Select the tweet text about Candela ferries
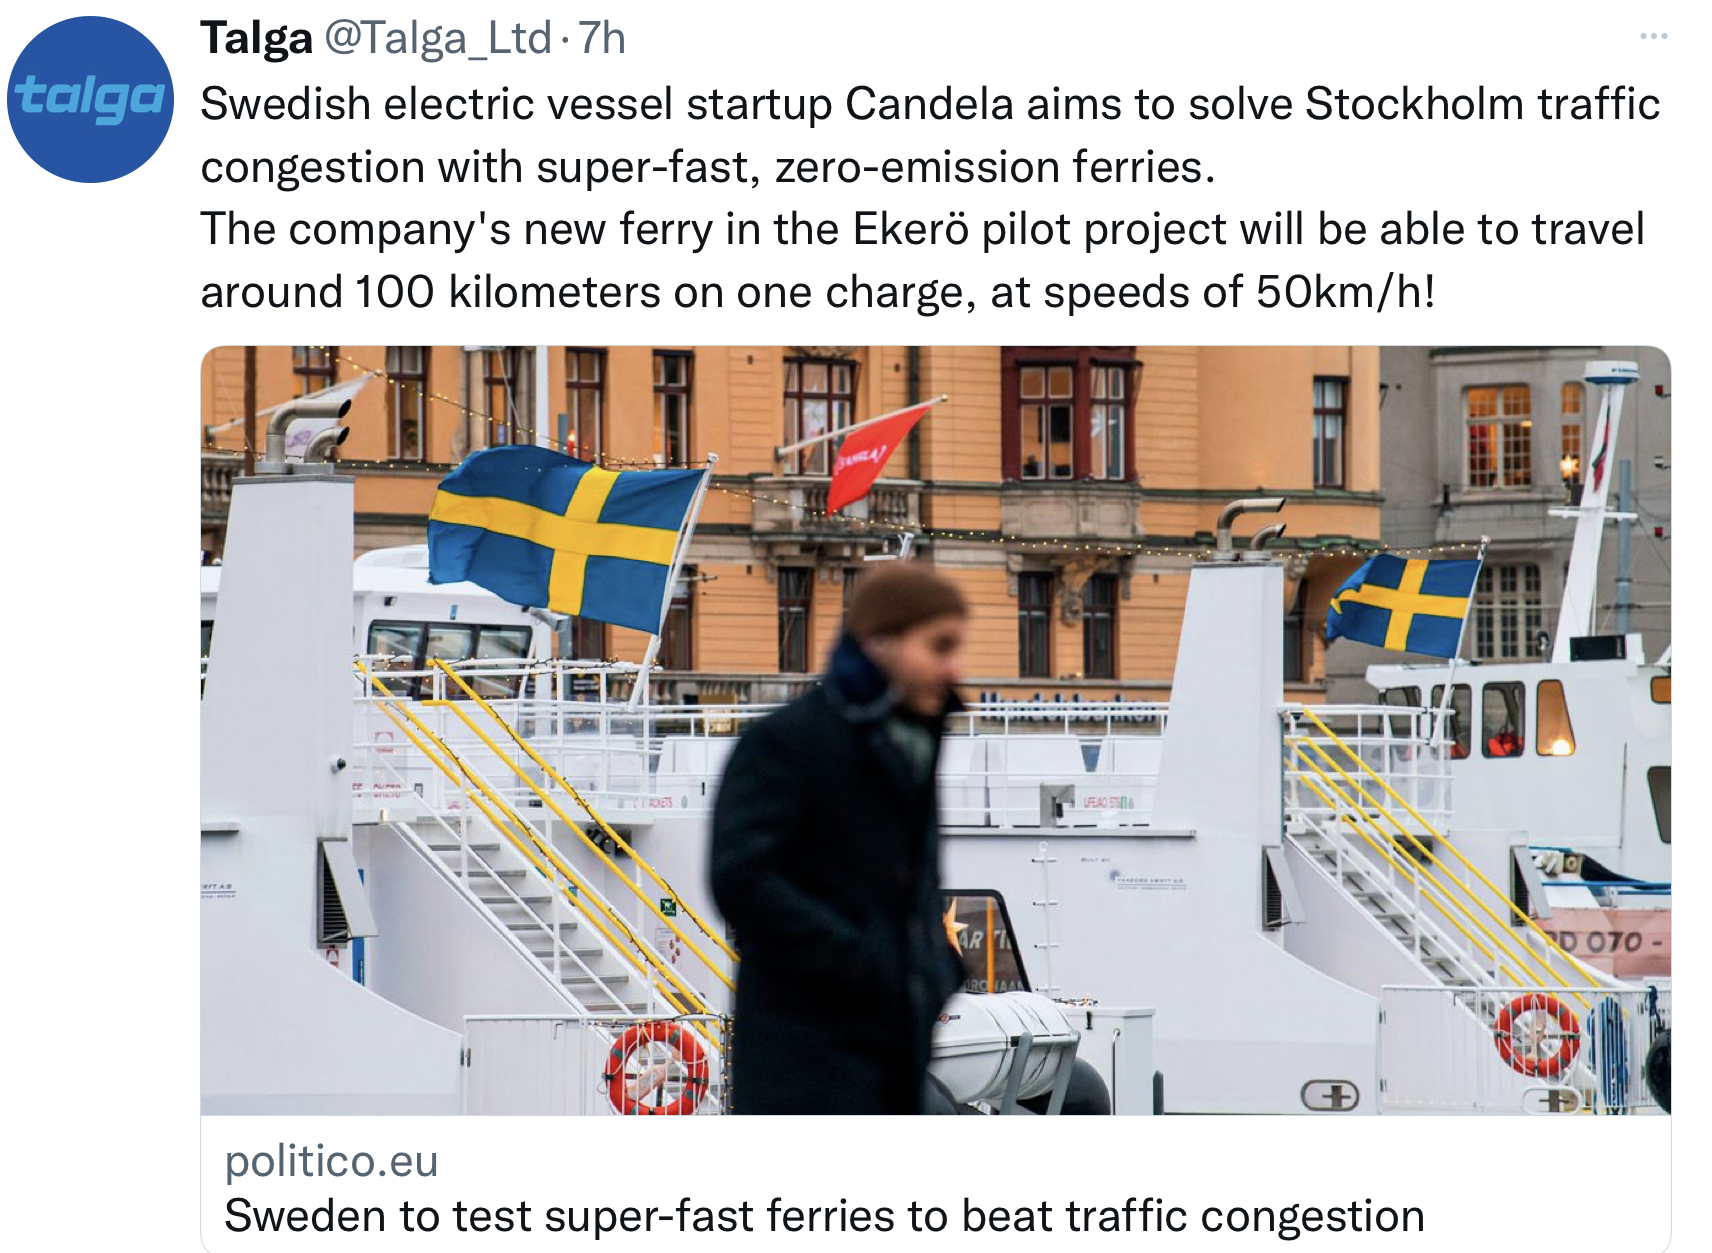1712x1253 pixels. tap(930, 197)
